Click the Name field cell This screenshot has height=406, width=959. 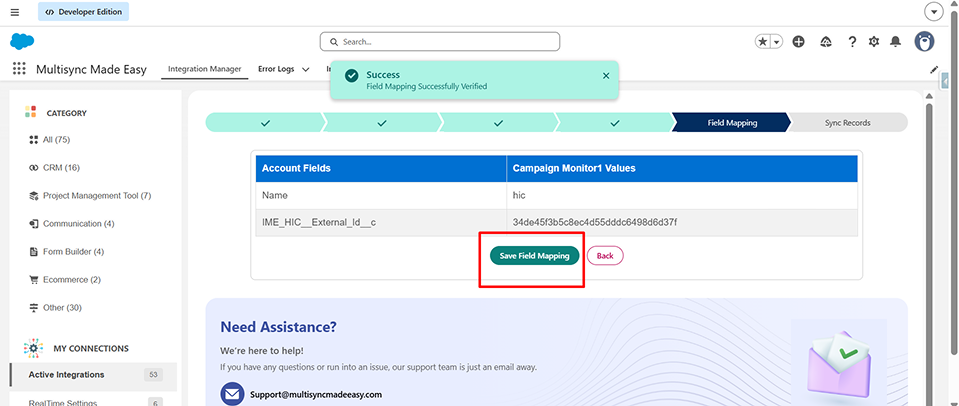point(381,195)
